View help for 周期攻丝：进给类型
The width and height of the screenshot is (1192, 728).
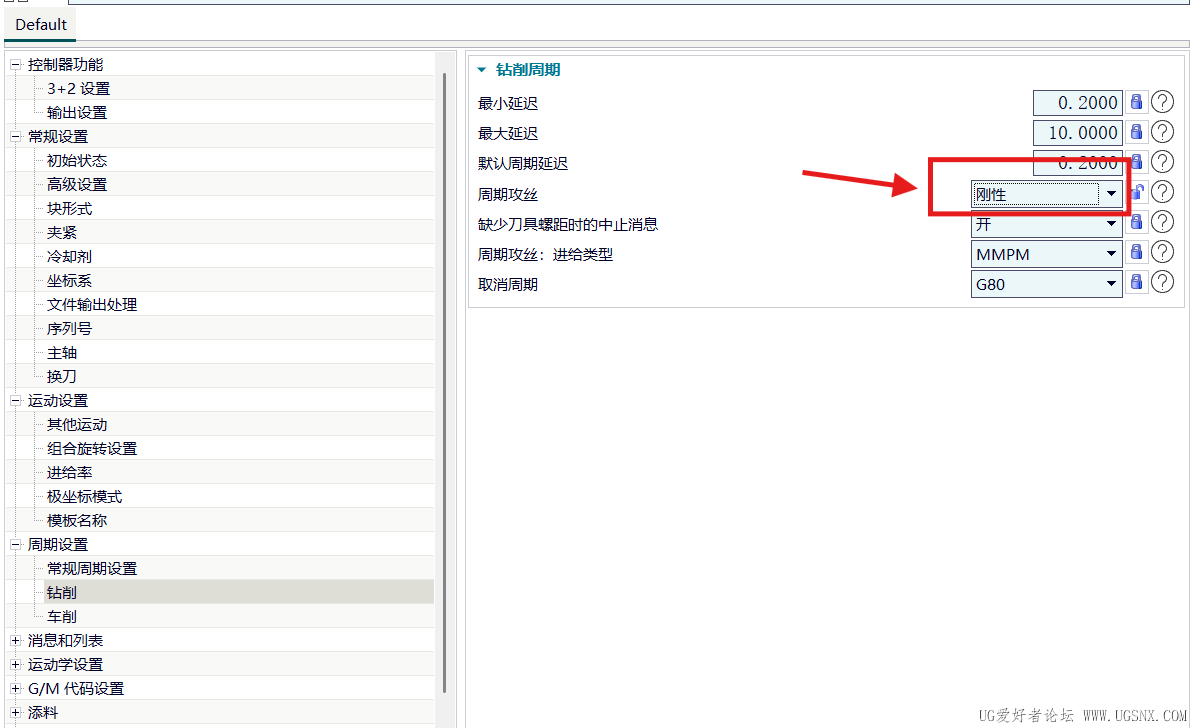(1162, 252)
